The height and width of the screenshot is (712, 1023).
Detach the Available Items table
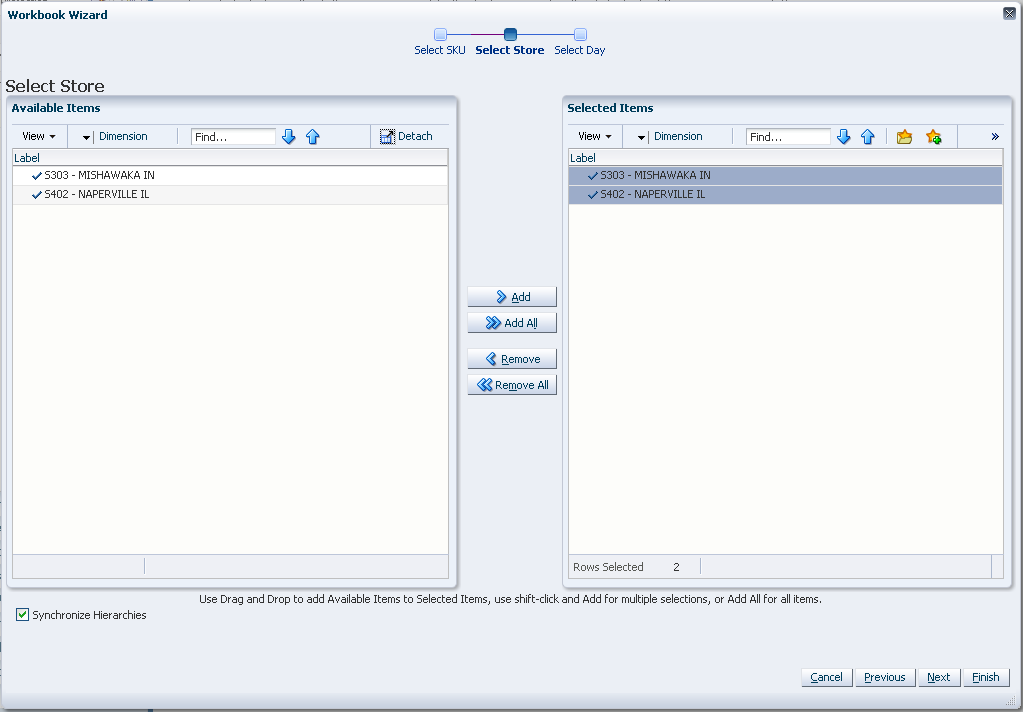[x=406, y=136]
